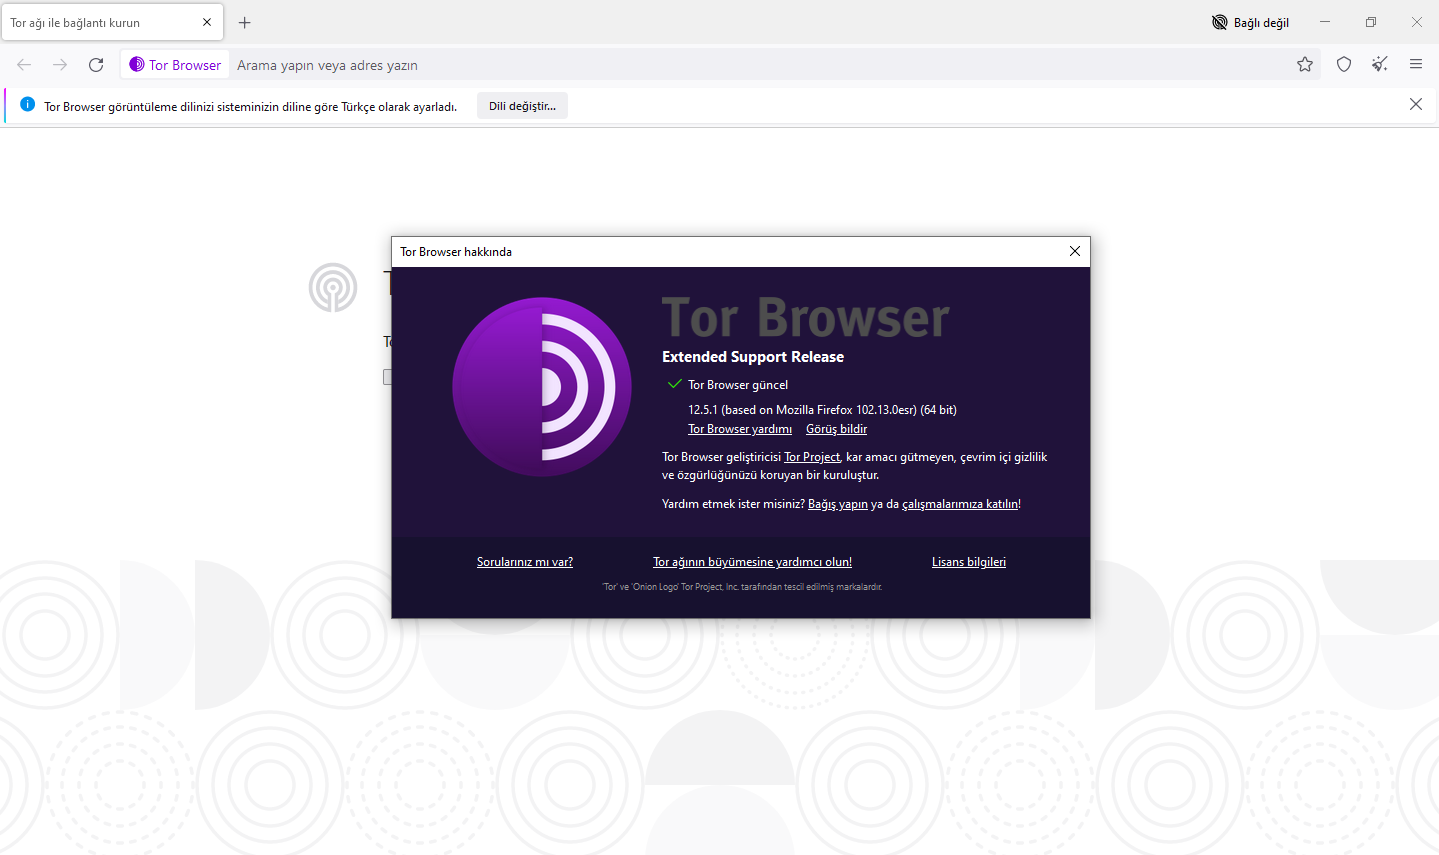Restore down the browser window
1439x855 pixels.
click(1371, 22)
